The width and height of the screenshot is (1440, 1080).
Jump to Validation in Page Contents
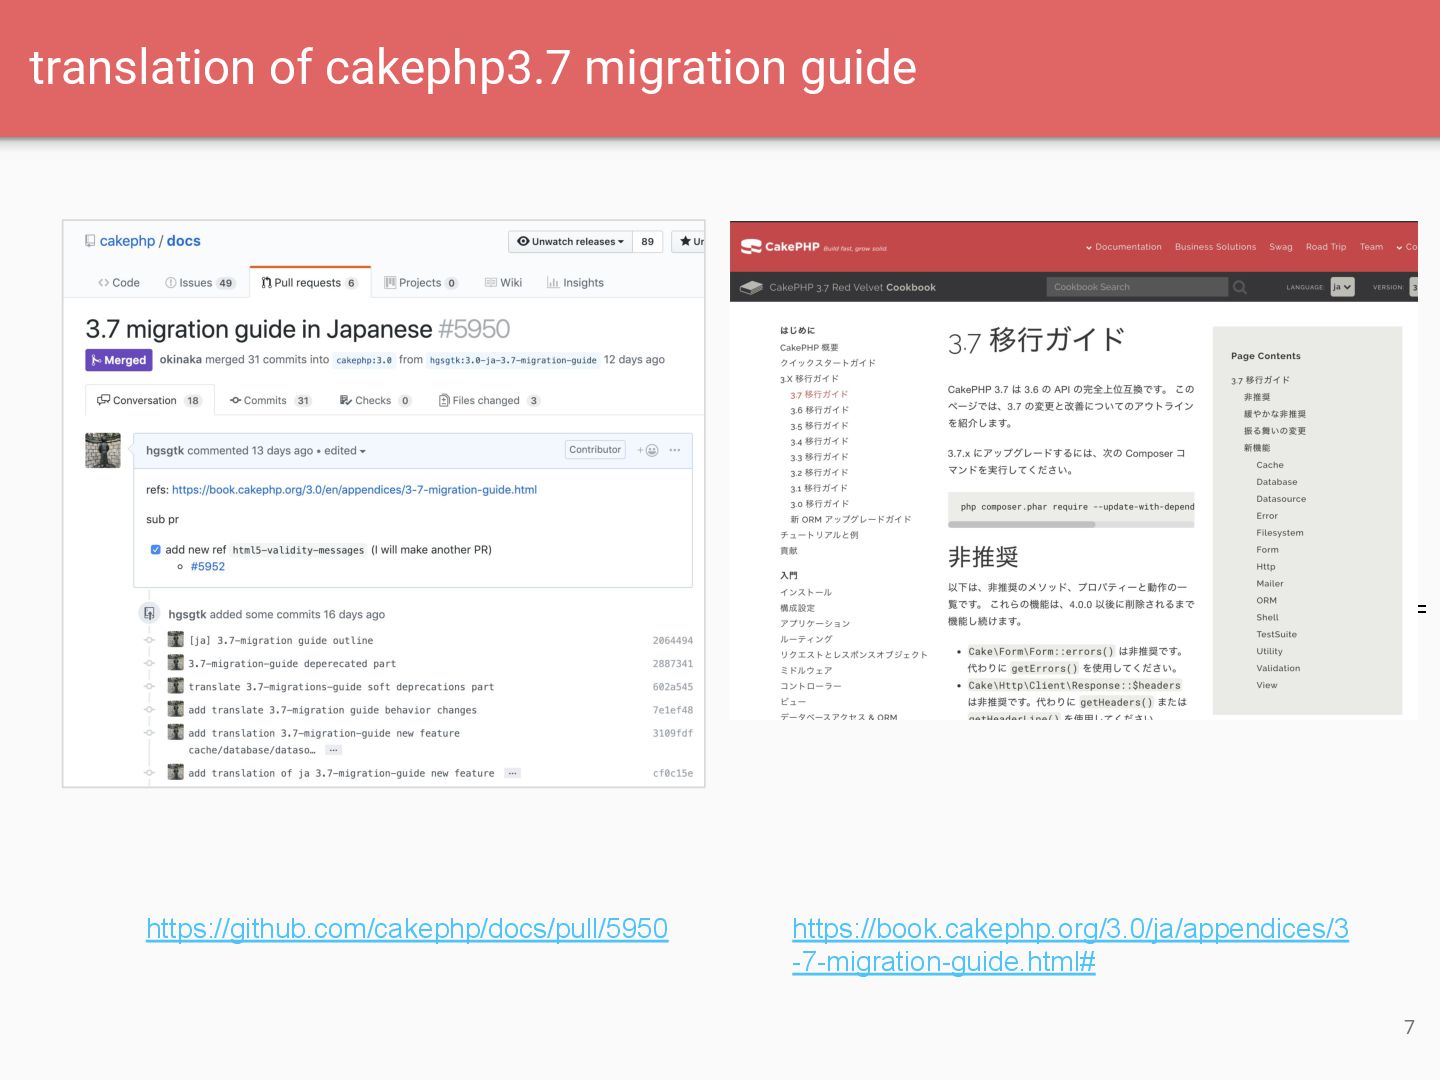1278,669
